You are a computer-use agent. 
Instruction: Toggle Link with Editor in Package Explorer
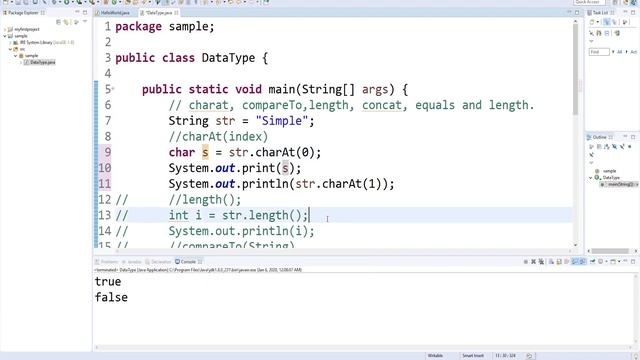[66, 22]
